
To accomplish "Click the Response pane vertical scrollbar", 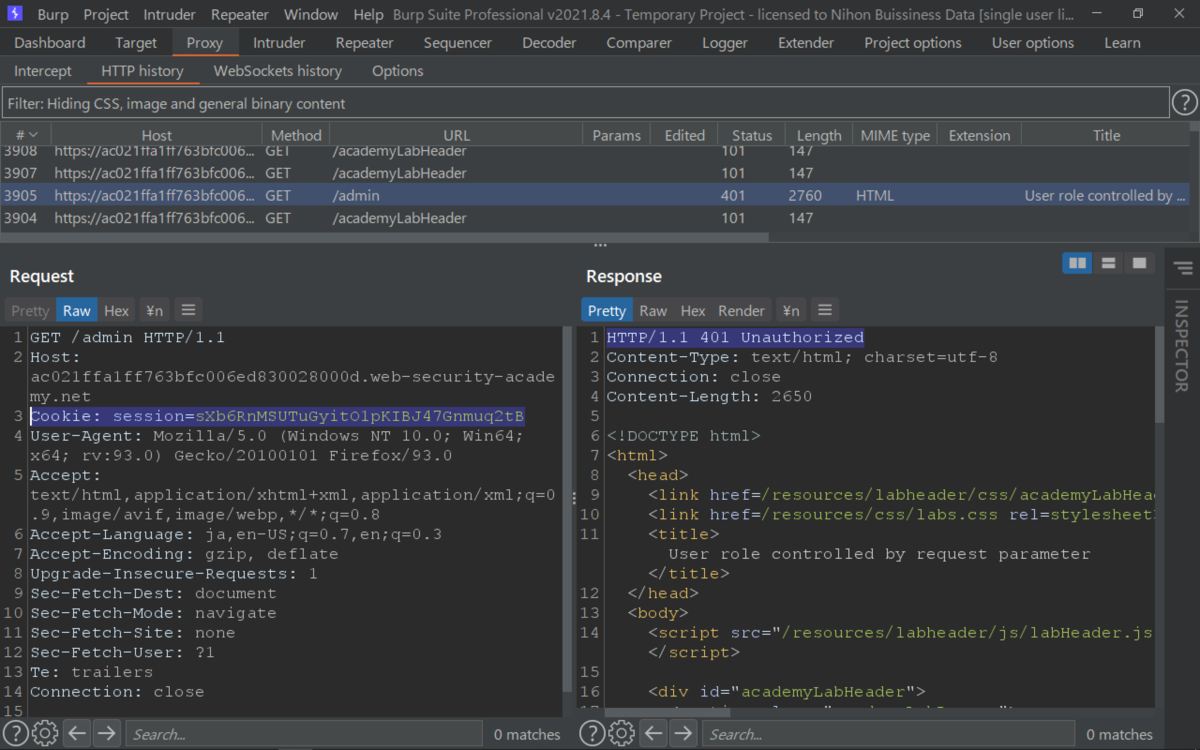I will click(1160, 375).
